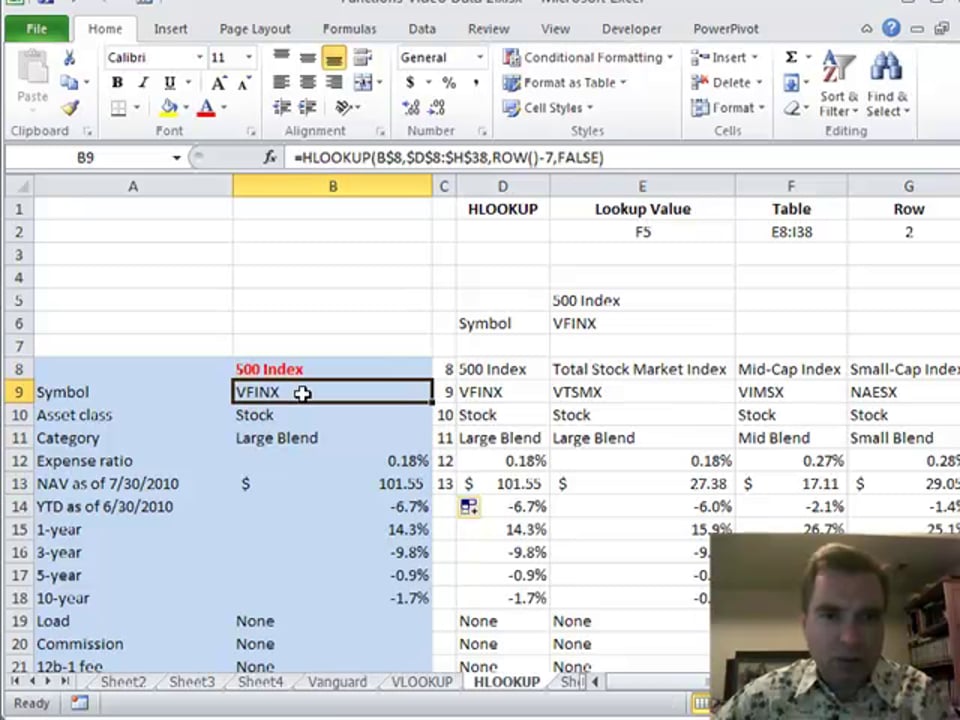This screenshot has height=720, width=960.
Task: Select column E header
Action: [x=642, y=186]
